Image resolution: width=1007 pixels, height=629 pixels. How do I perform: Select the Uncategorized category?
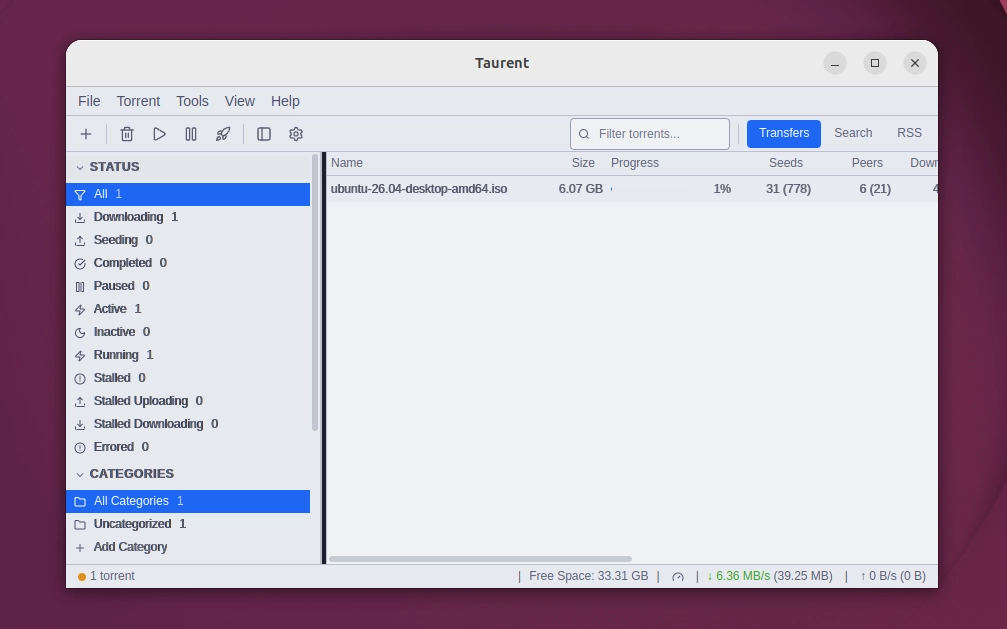188,524
